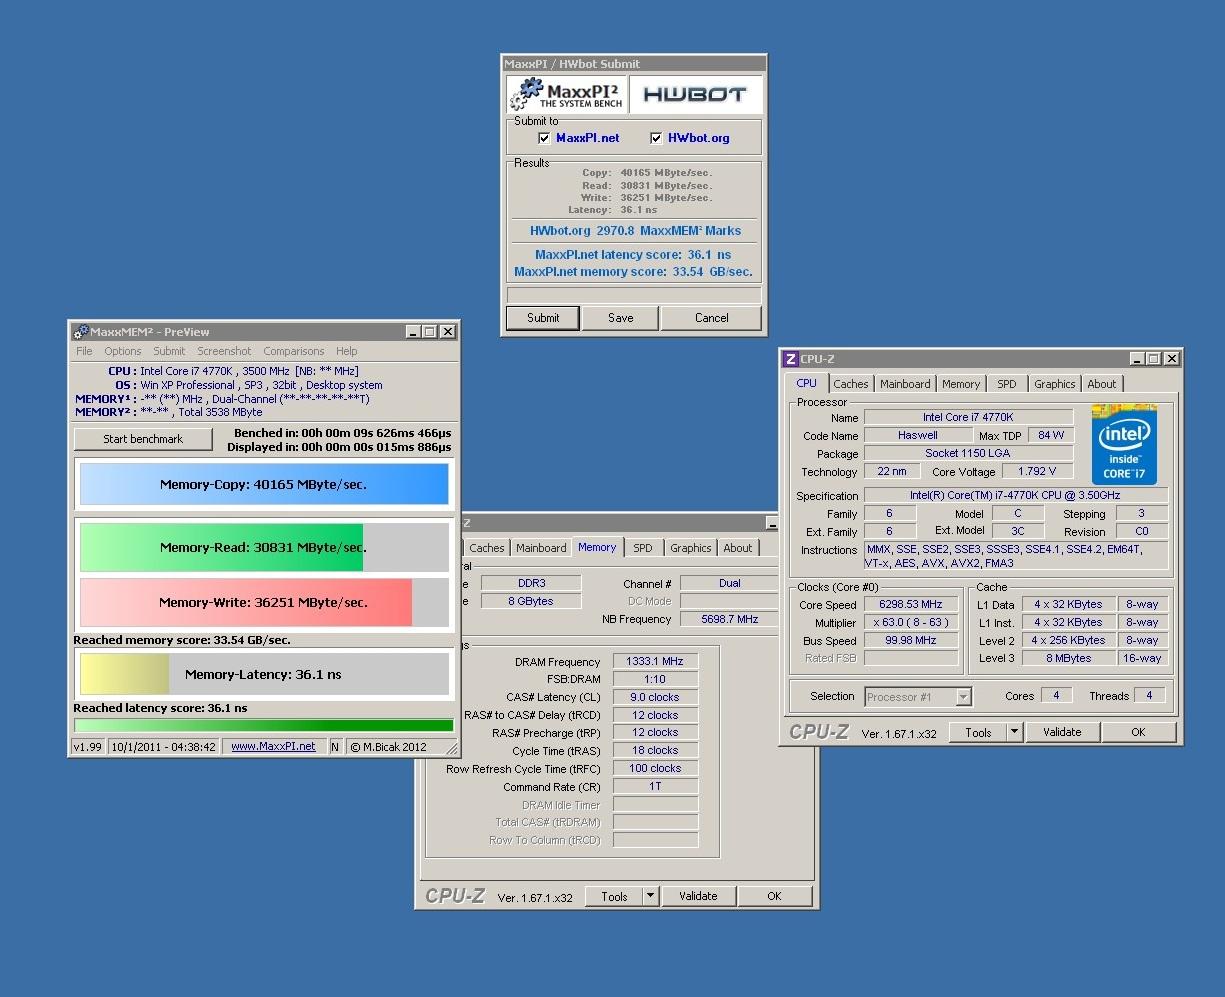Click OK in the CPU-Z CPU window
The width and height of the screenshot is (1225, 997).
(1138, 732)
